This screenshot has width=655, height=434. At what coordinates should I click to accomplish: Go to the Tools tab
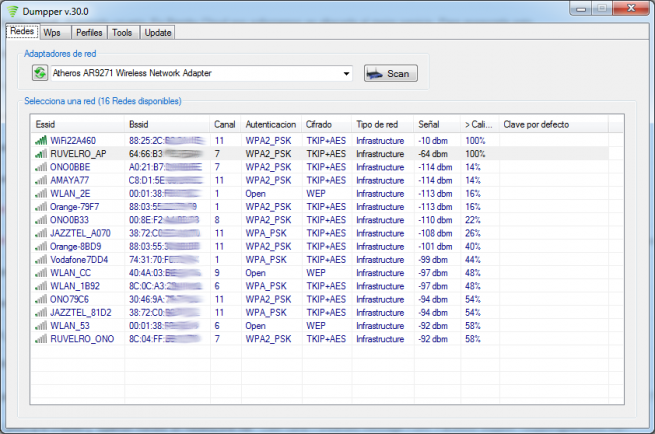[122, 32]
